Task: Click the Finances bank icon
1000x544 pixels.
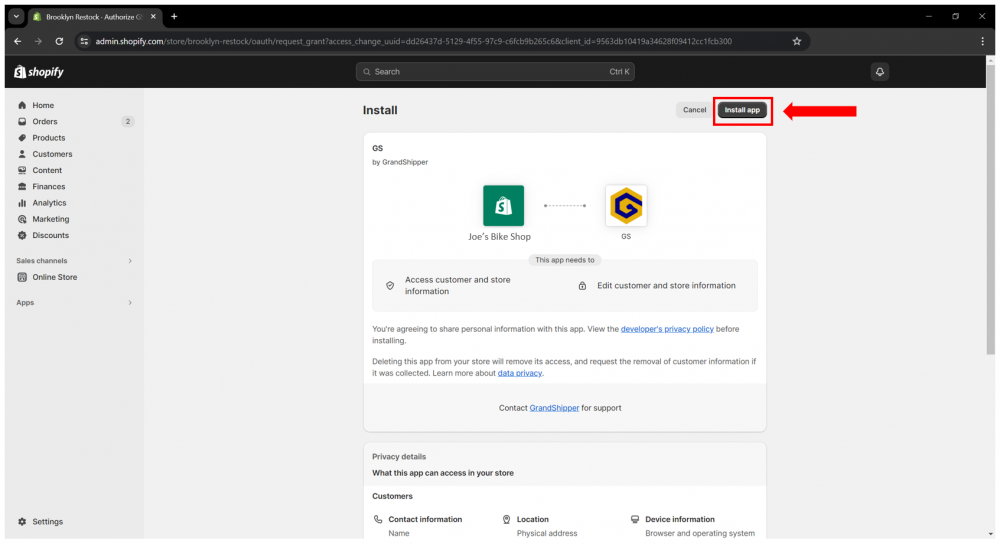Action: (x=22, y=186)
